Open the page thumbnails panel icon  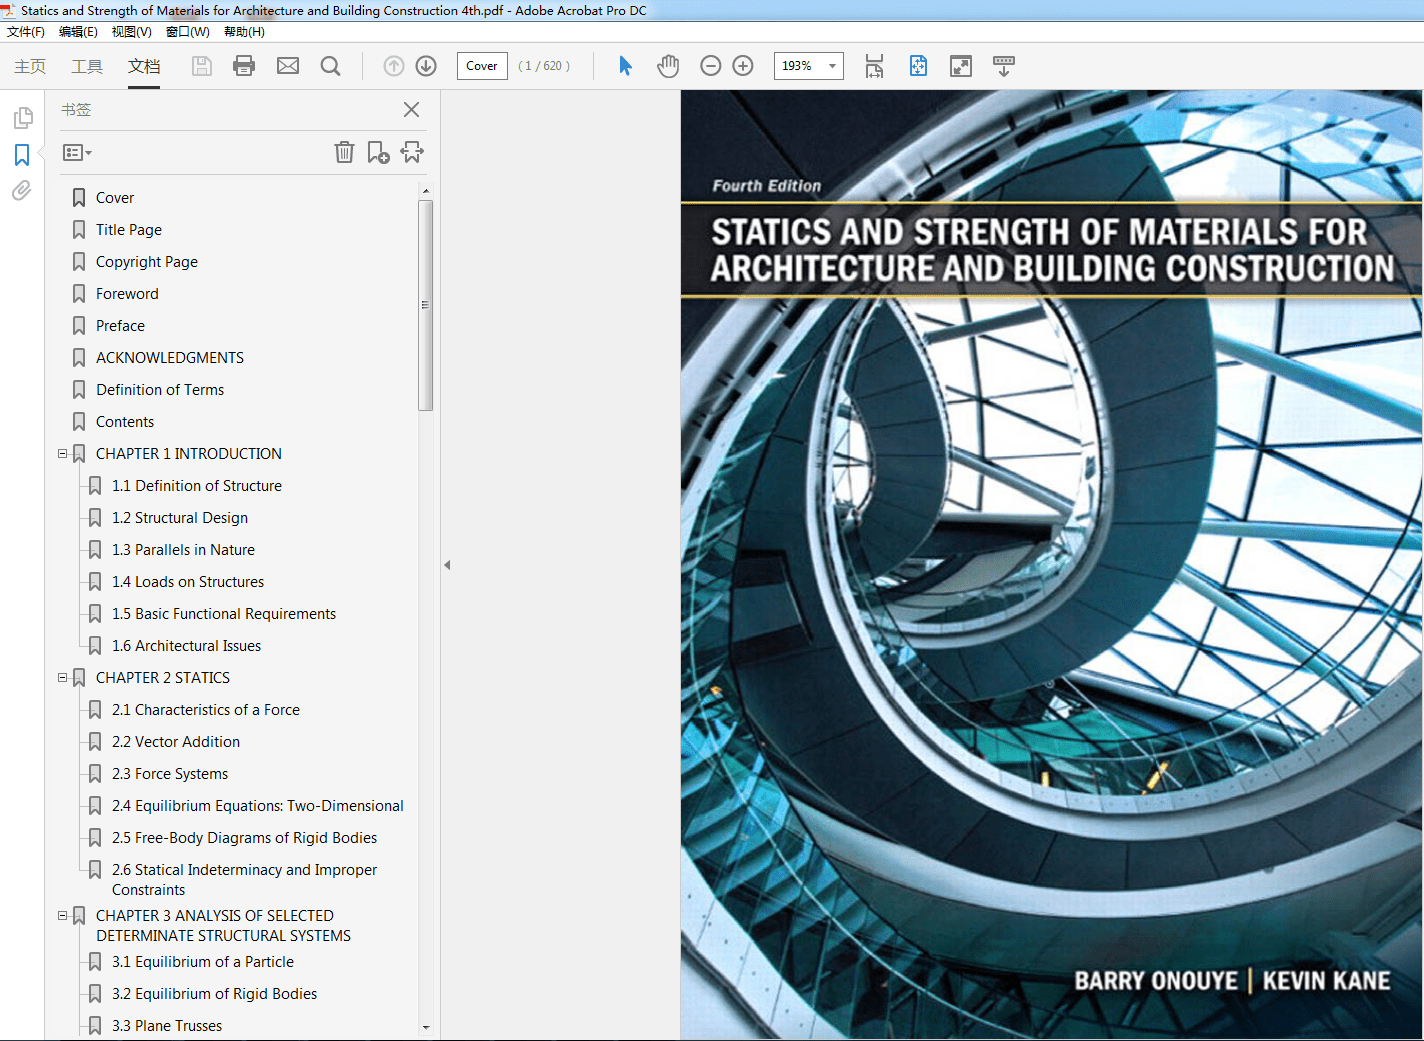23,118
